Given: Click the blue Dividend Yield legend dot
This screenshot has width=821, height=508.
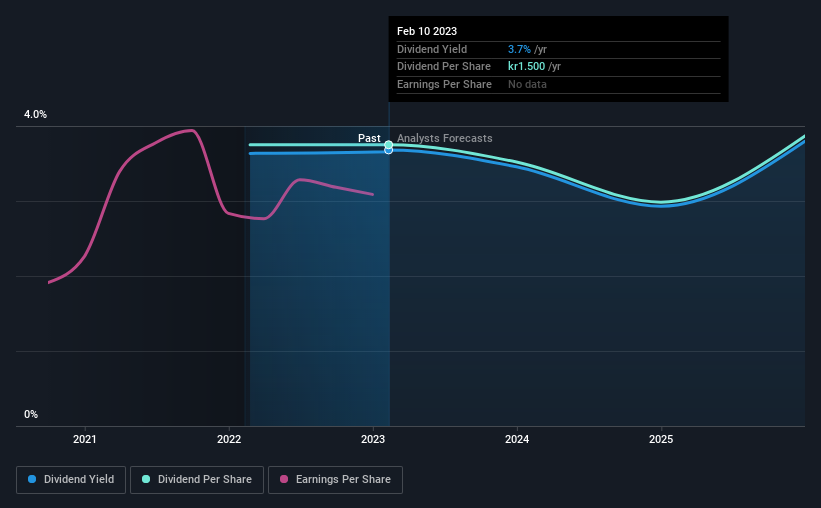Looking at the screenshot, I should [x=32, y=479].
